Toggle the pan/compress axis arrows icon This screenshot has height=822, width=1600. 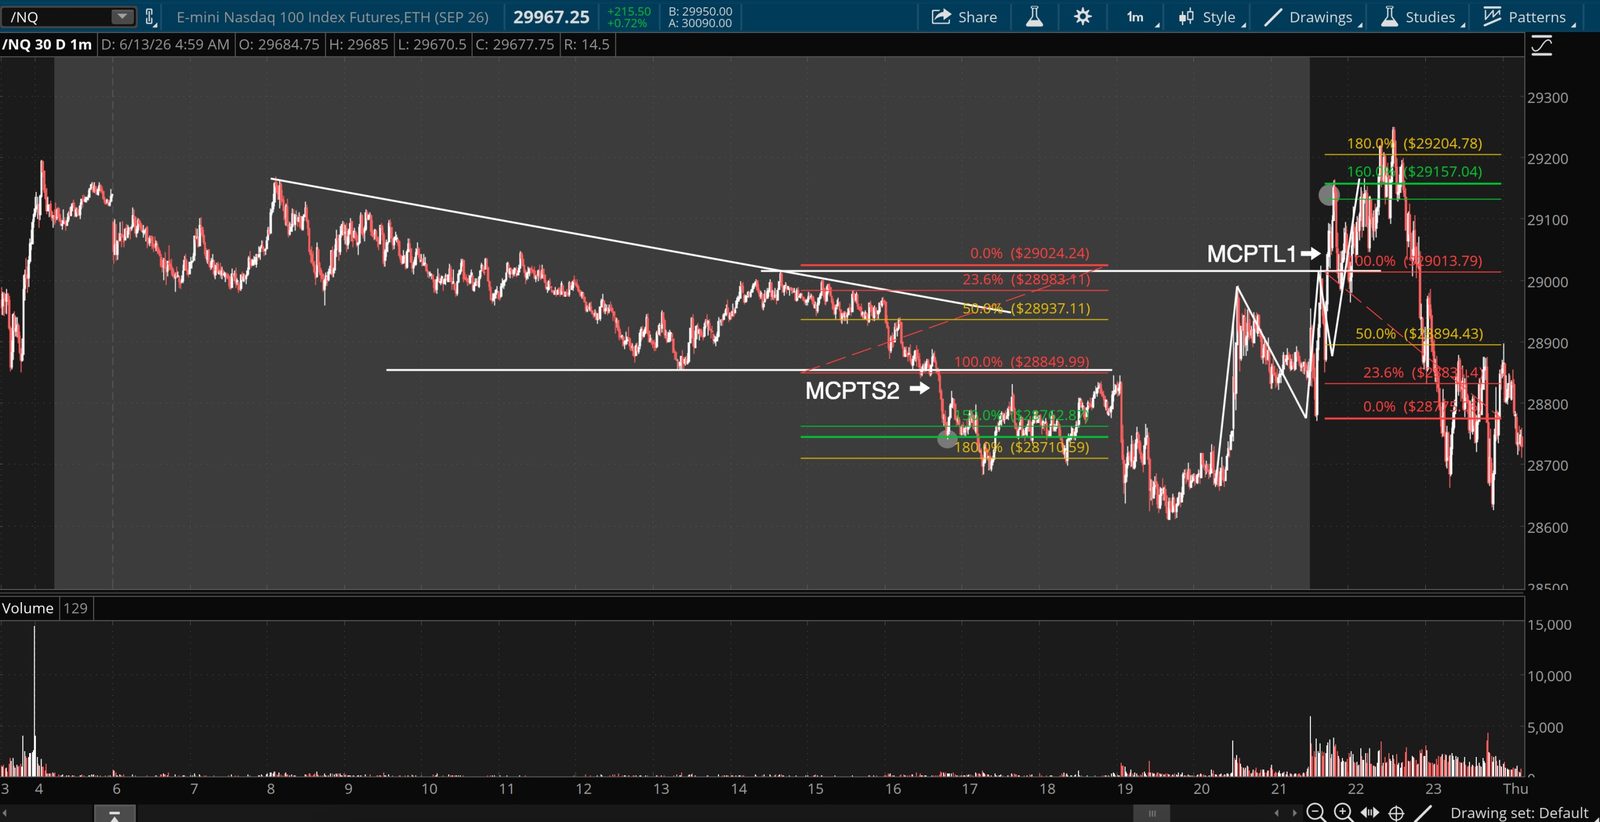1370,813
